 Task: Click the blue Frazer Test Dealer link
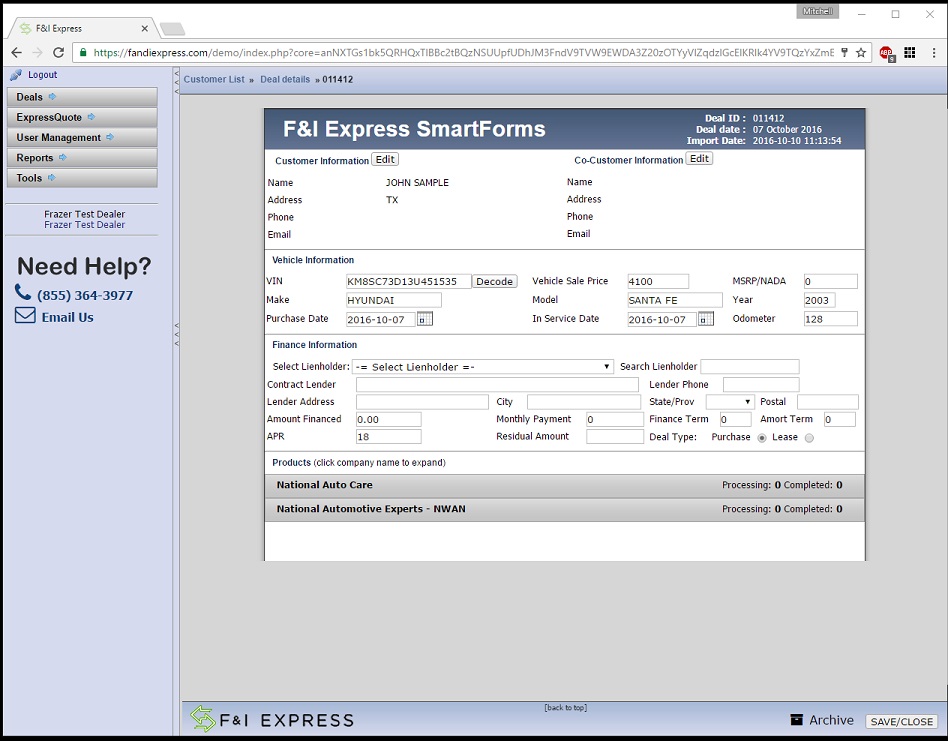(x=85, y=225)
